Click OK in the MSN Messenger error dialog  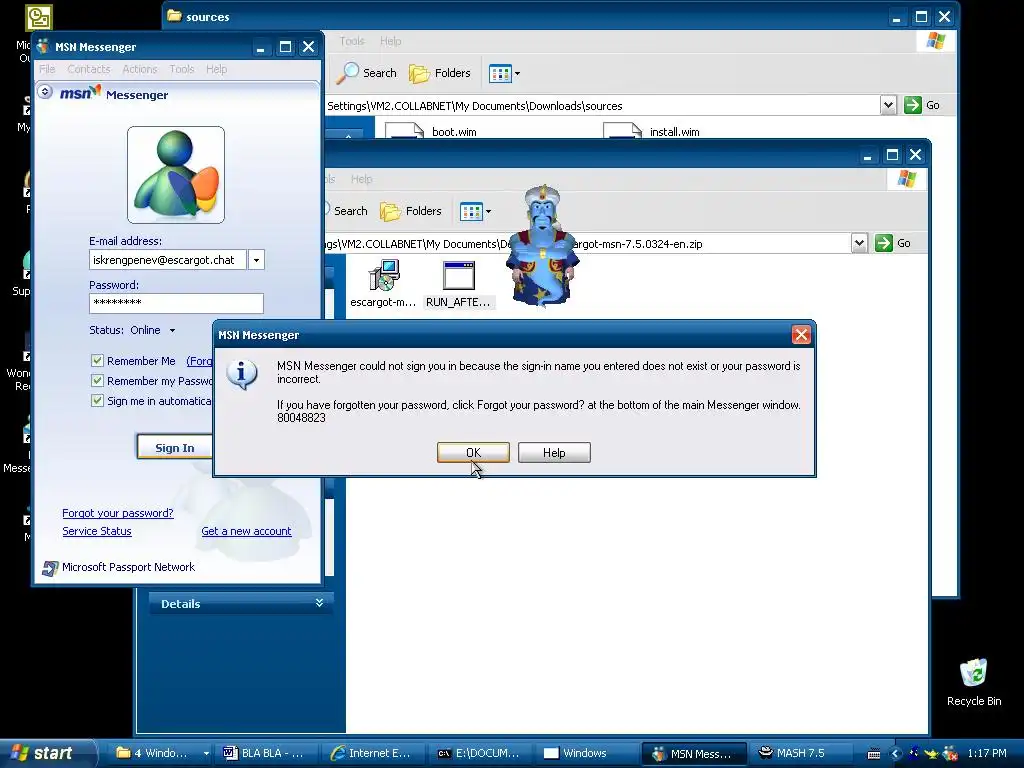pyautogui.click(x=473, y=453)
